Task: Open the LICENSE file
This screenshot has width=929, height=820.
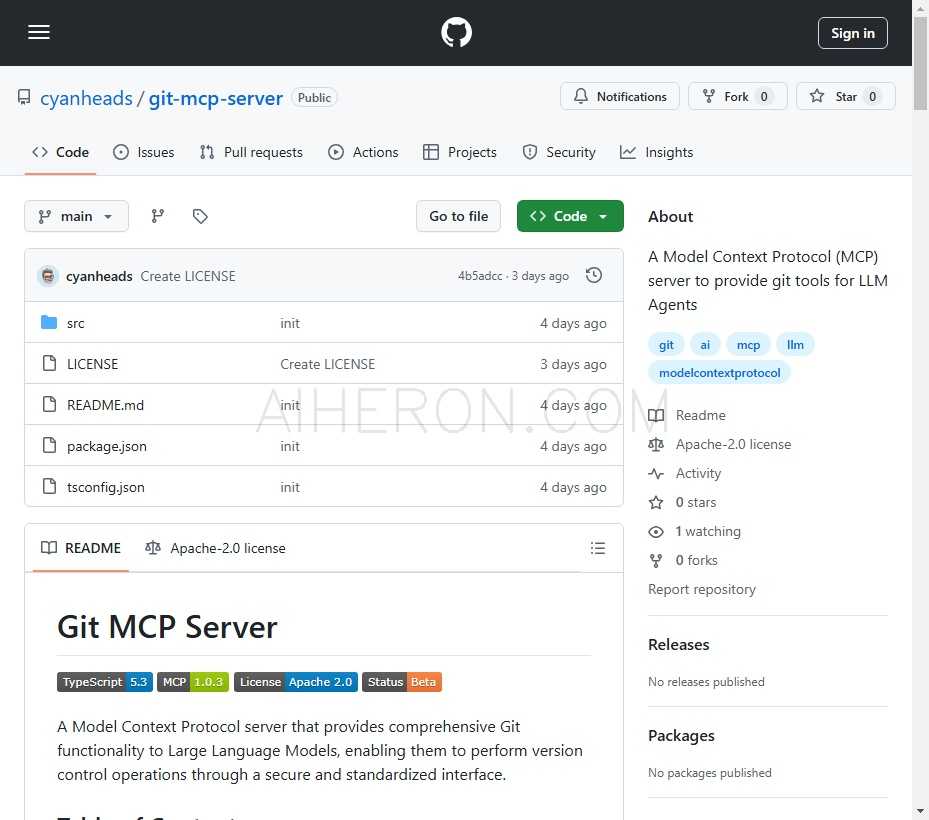Action: coord(92,364)
